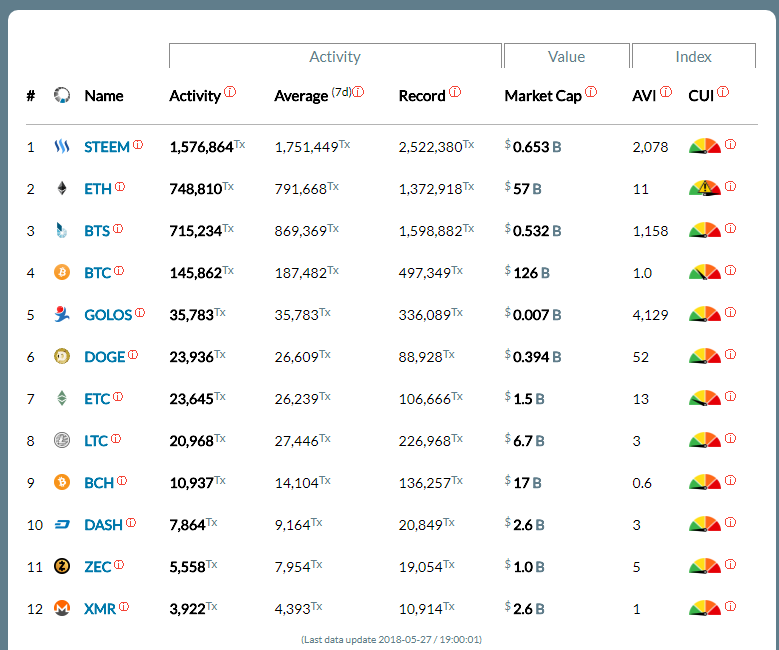This screenshot has height=650, width=779.
Task: Open the BTC coin link
Action: [x=98, y=273]
